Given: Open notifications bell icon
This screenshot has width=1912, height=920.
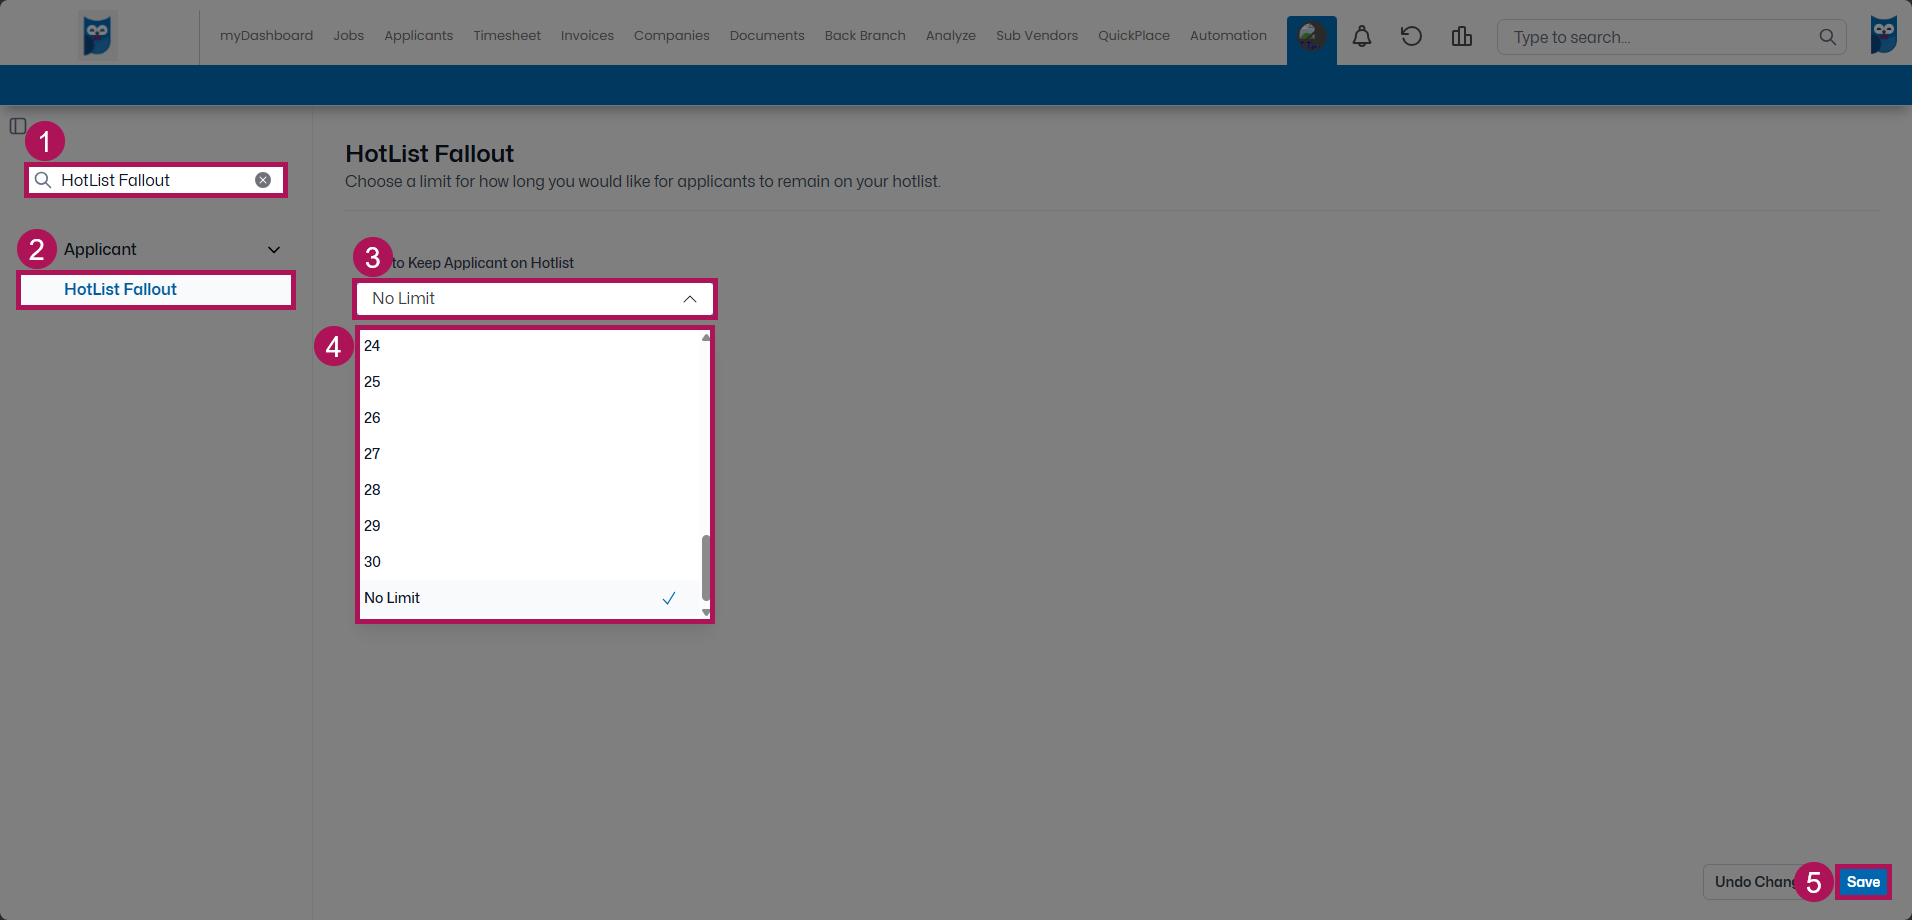Looking at the screenshot, I should click(x=1362, y=37).
